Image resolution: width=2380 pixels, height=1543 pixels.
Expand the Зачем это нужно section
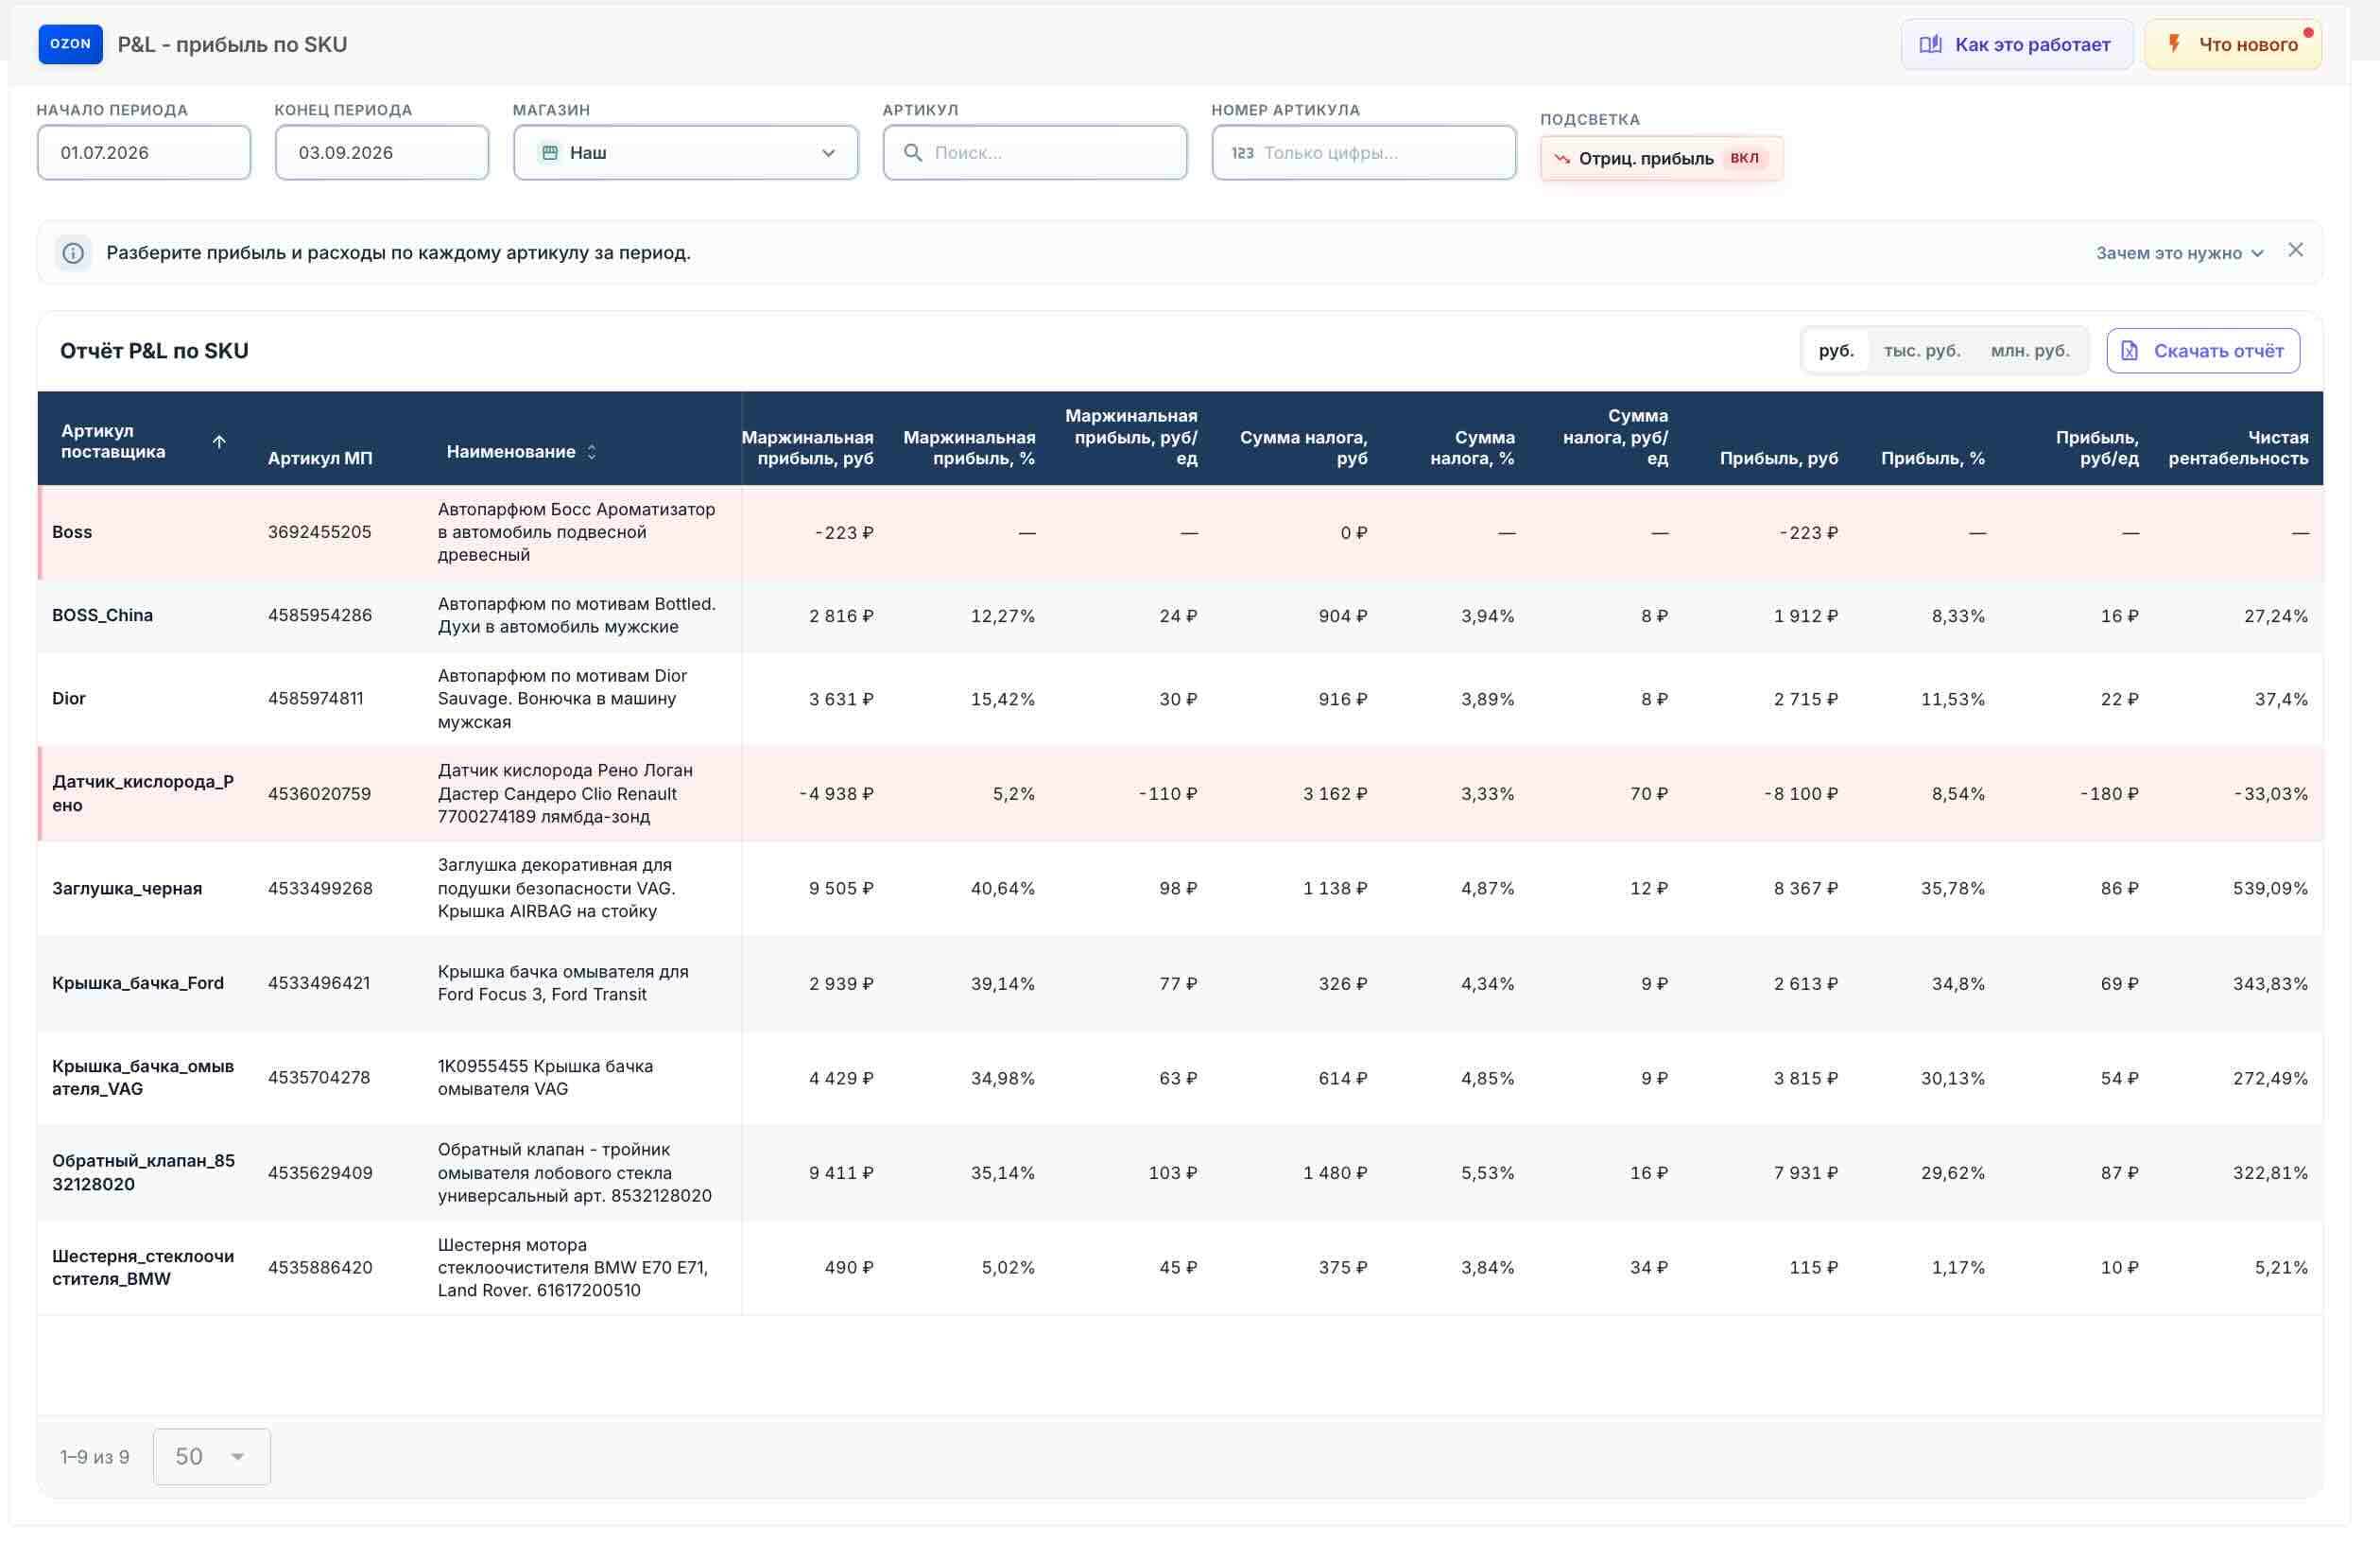(x=2179, y=253)
